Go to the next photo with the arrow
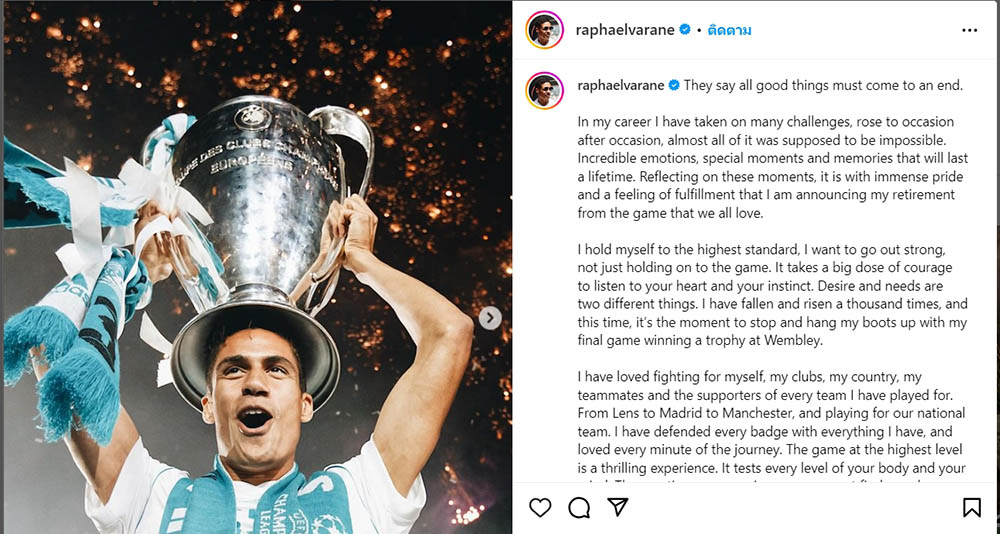 (490, 318)
